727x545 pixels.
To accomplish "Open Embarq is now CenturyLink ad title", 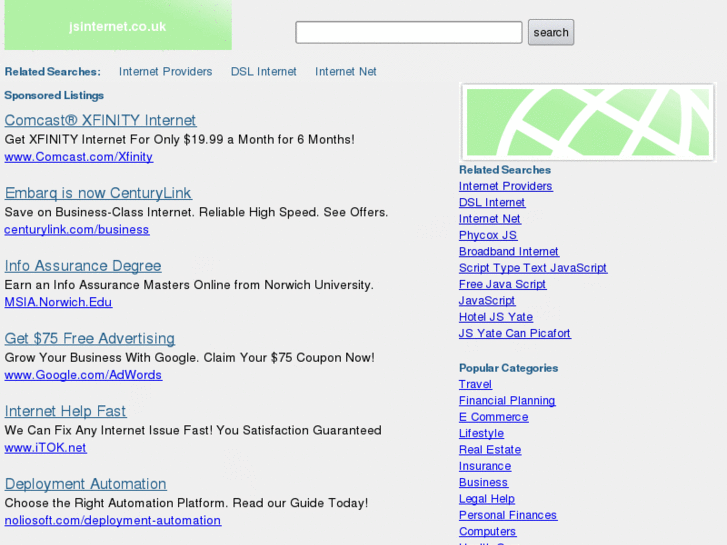I will tap(98, 193).
